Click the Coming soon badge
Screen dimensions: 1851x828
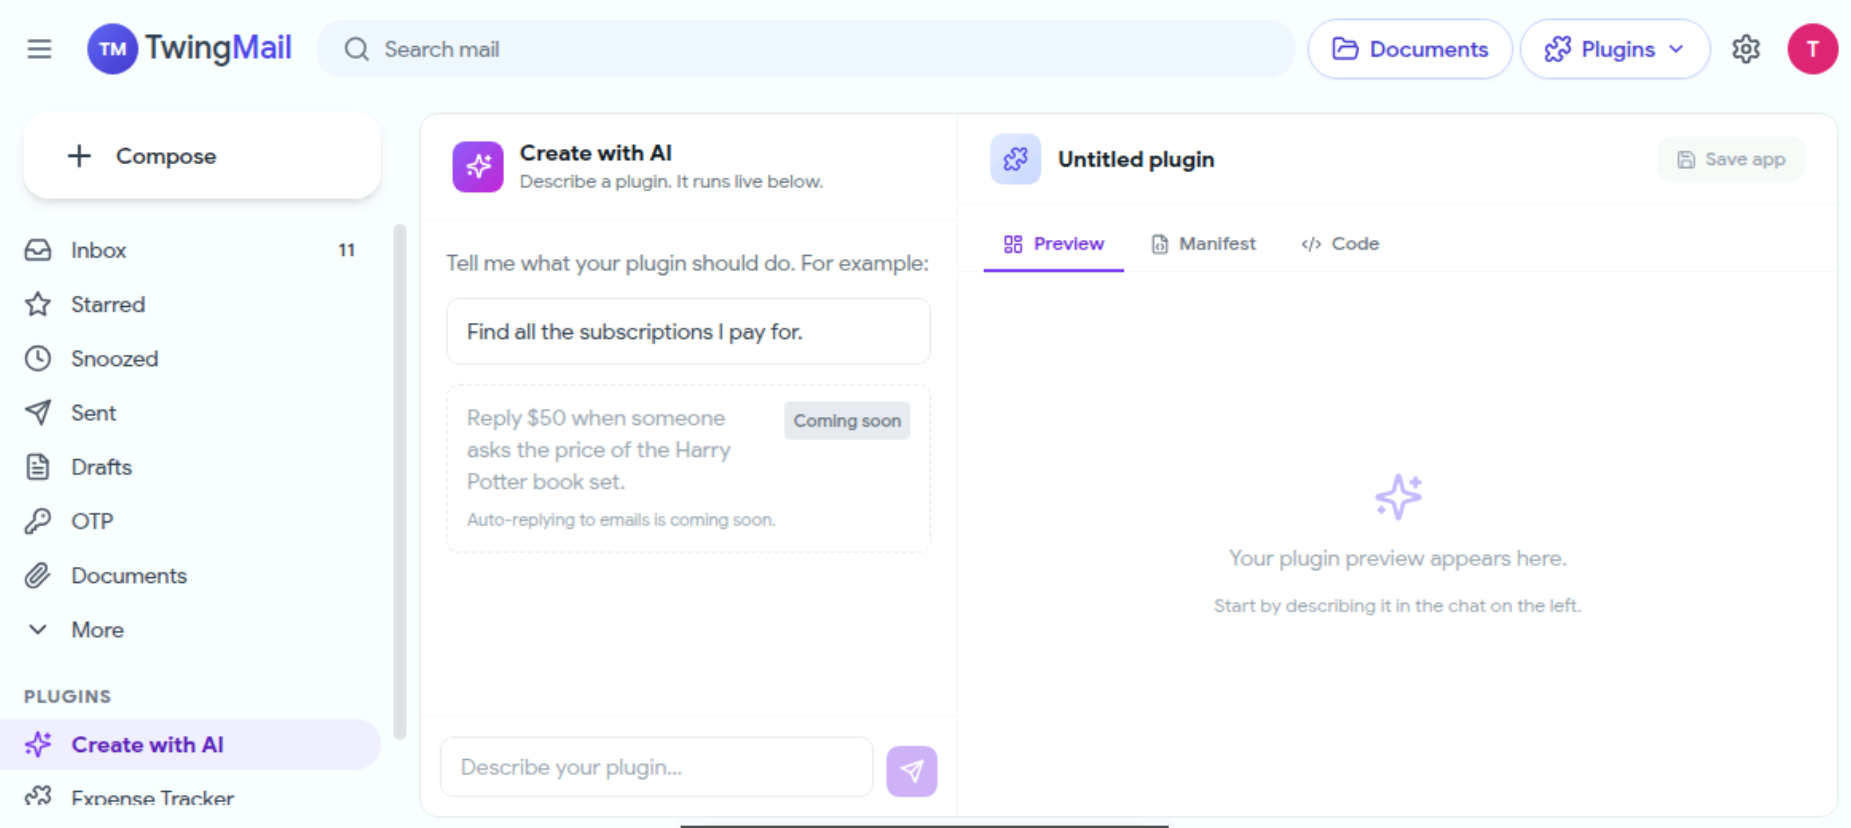pyautogui.click(x=847, y=421)
